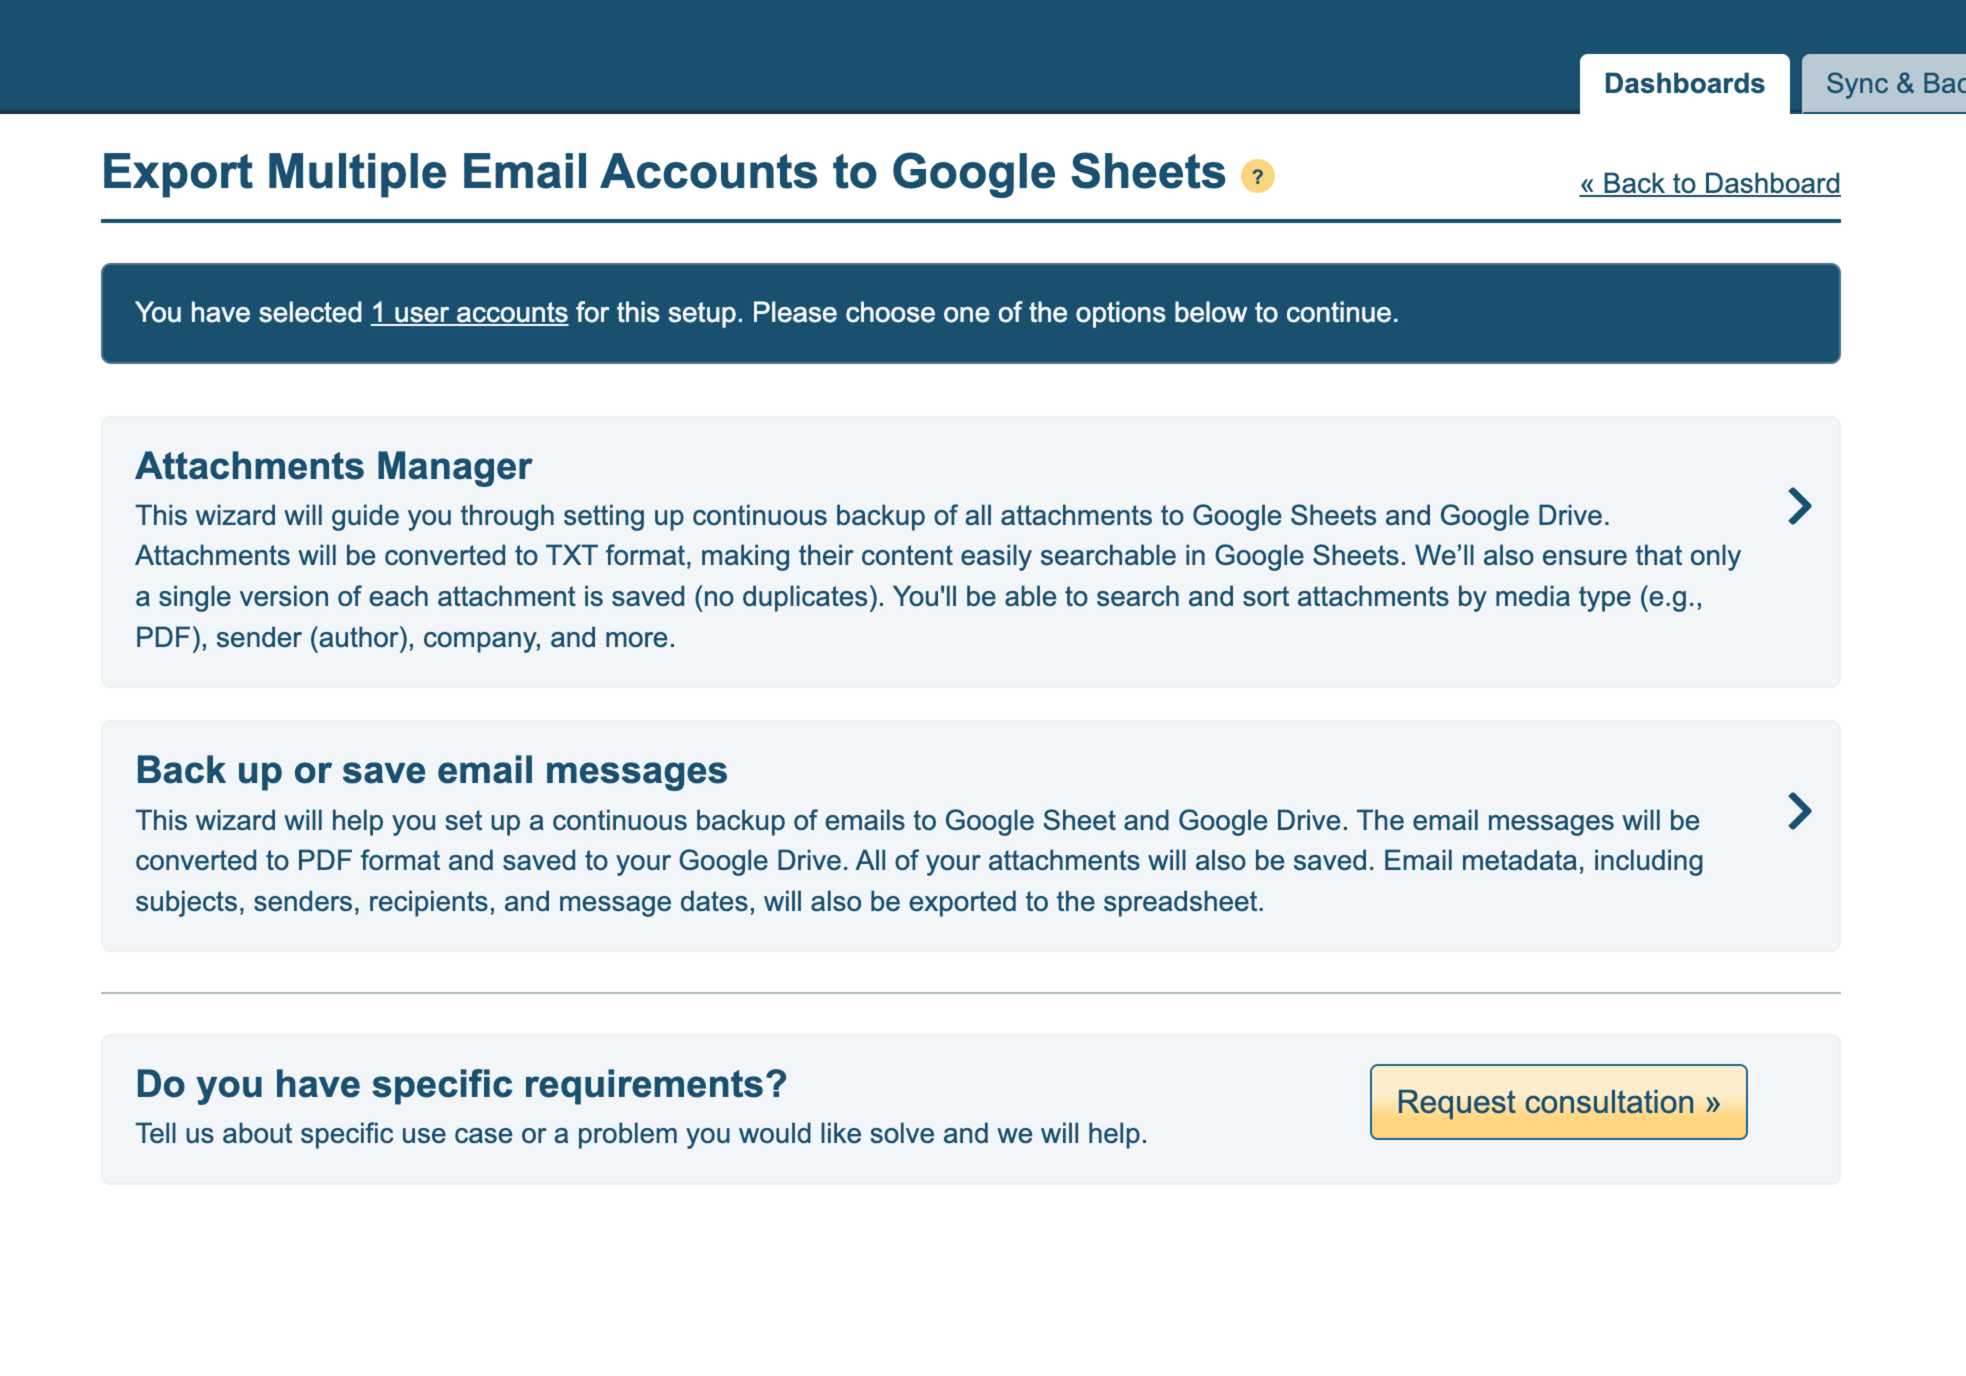Image resolution: width=1966 pixels, height=1376 pixels.
Task: Switch to the Dashboards tab
Action: point(1684,84)
